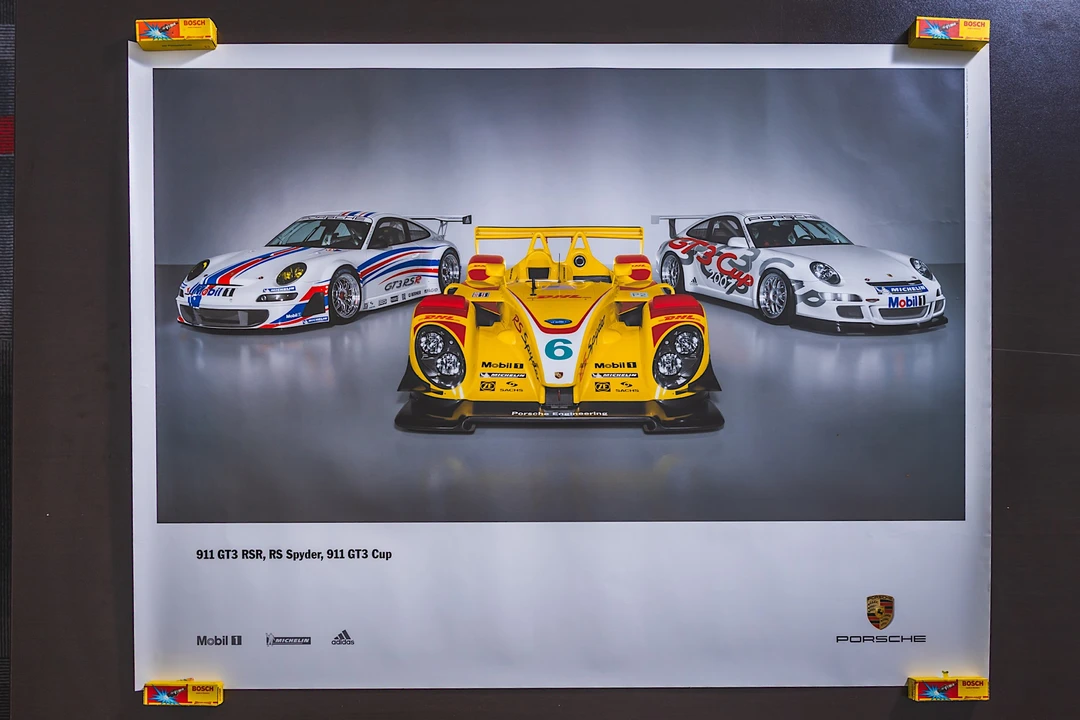The height and width of the screenshot is (720, 1080).
Task: Click the Mobil 1 decal on the left car's hood
Action: [212, 291]
